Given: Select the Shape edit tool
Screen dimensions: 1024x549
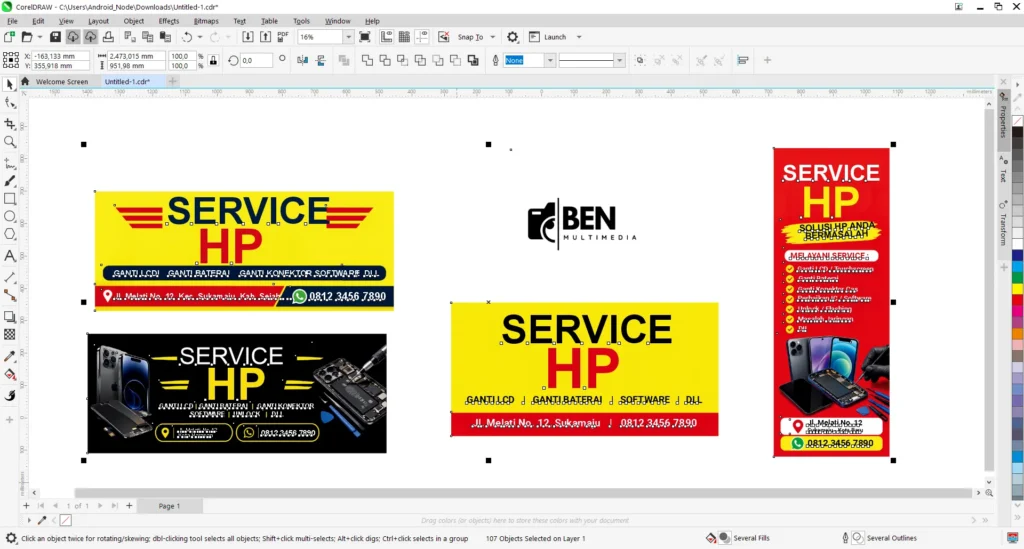Looking at the screenshot, I should coord(10,103).
